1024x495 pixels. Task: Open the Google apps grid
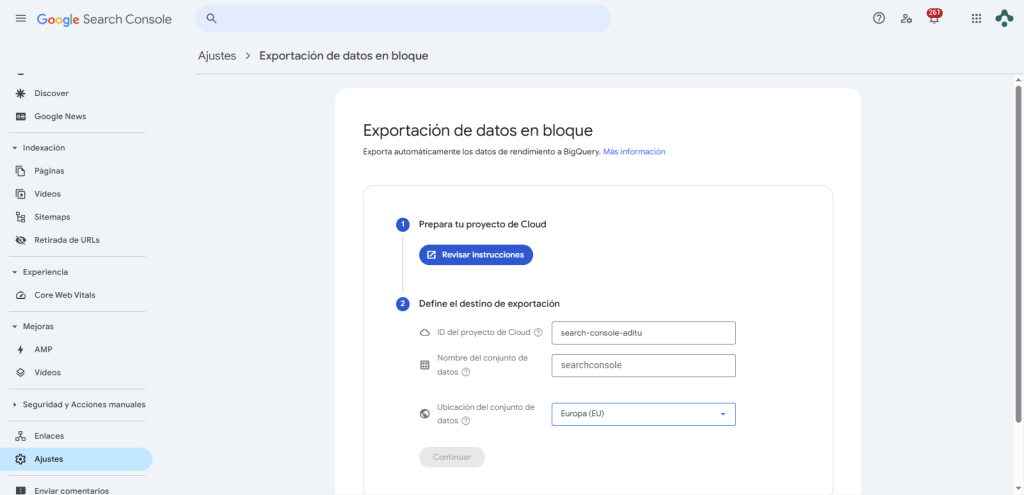tap(976, 18)
